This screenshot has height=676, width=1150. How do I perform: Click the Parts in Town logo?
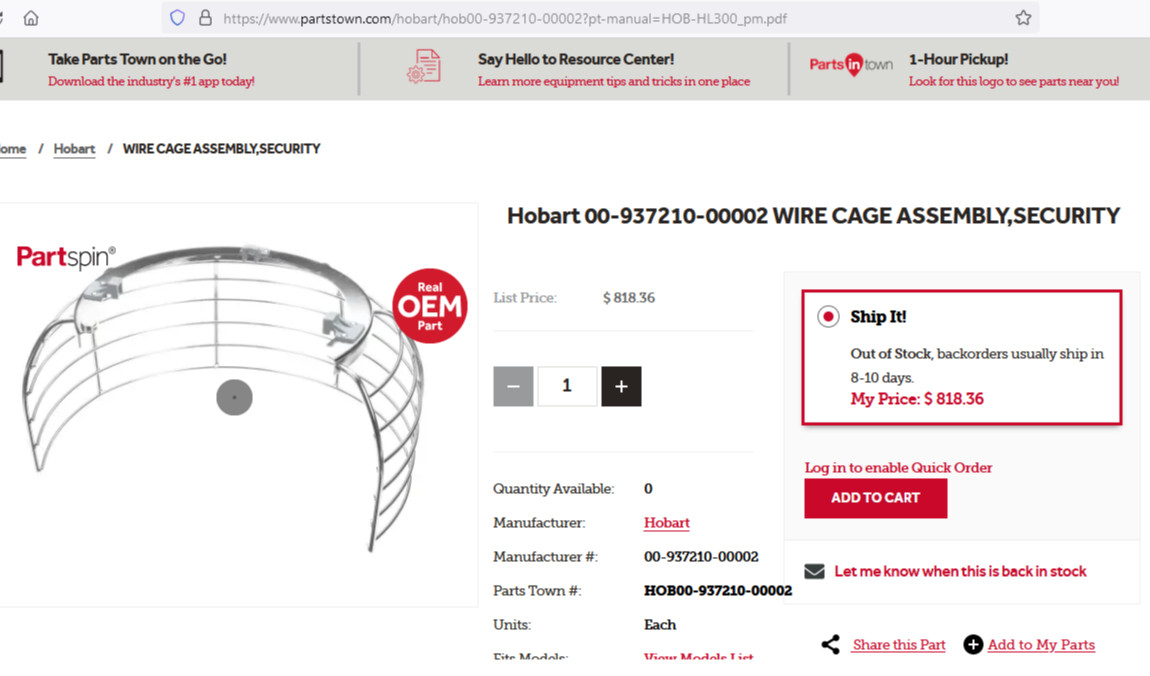click(x=851, y=65)
